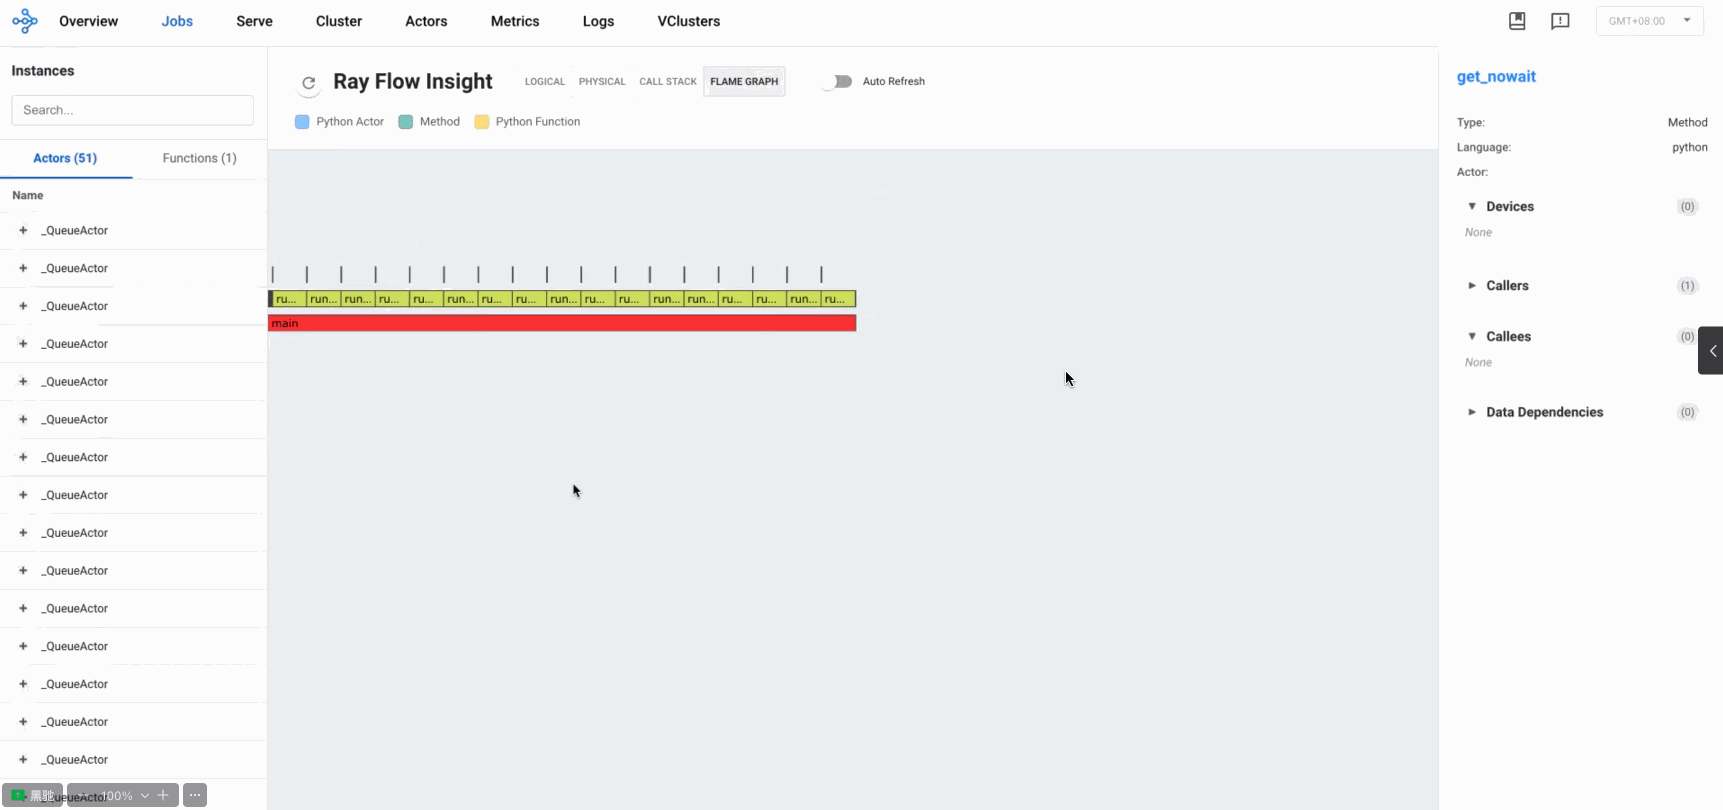
Task: Go to the Overview page
Action: pos(88,21)
